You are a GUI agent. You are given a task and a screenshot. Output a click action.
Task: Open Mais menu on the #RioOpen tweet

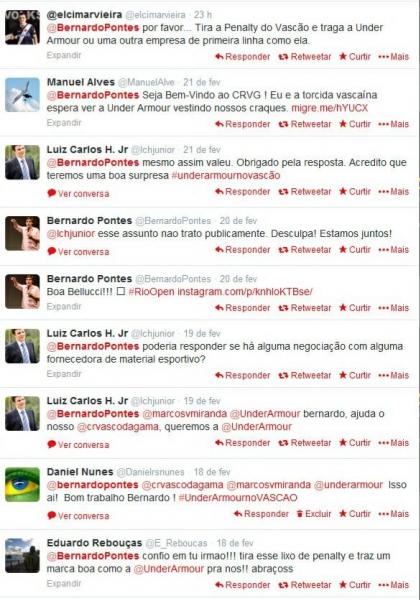pos(394,308)
